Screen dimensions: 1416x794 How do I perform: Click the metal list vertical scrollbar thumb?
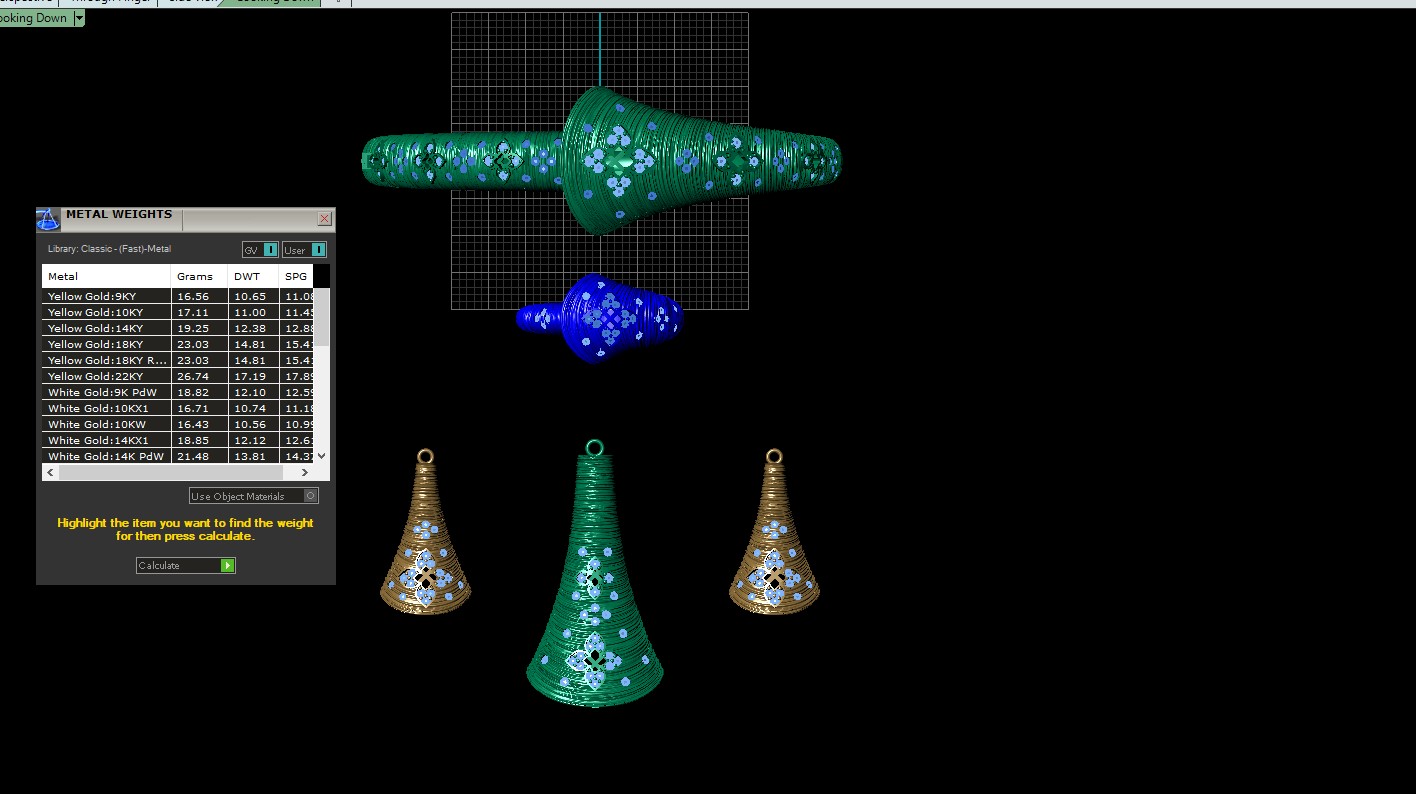(x=321, y=318)
